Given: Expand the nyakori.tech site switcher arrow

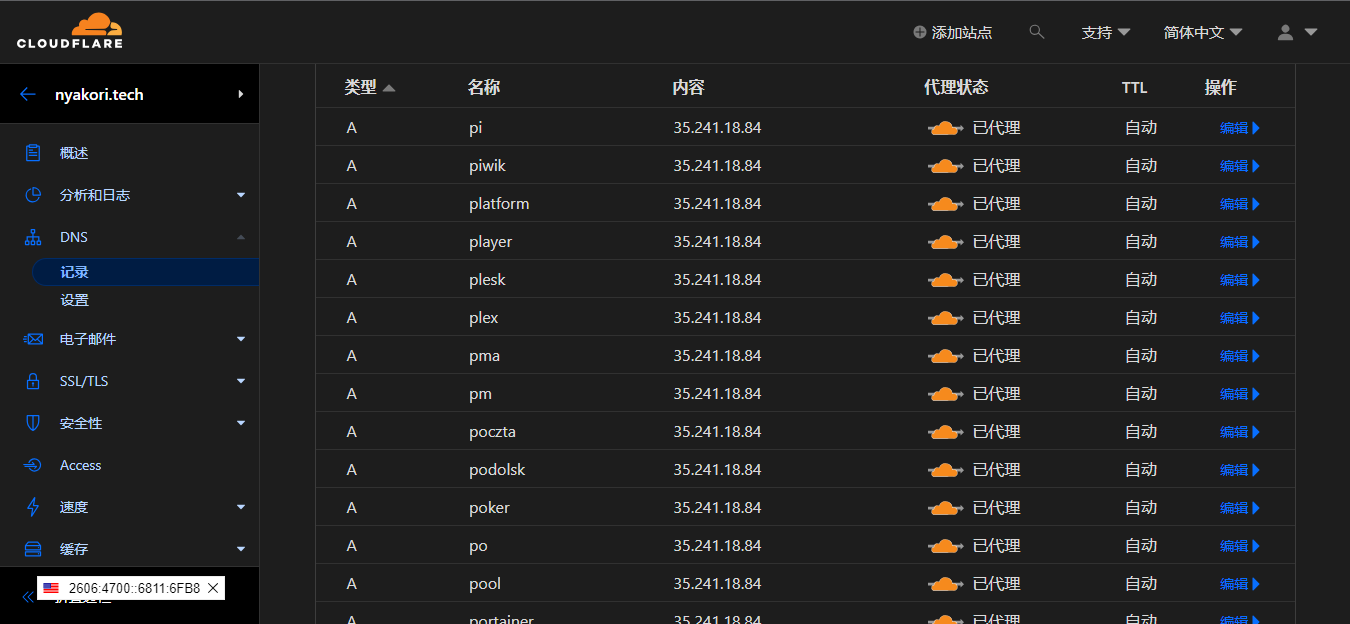Looking at the screenshot, I should click(241, 94).
